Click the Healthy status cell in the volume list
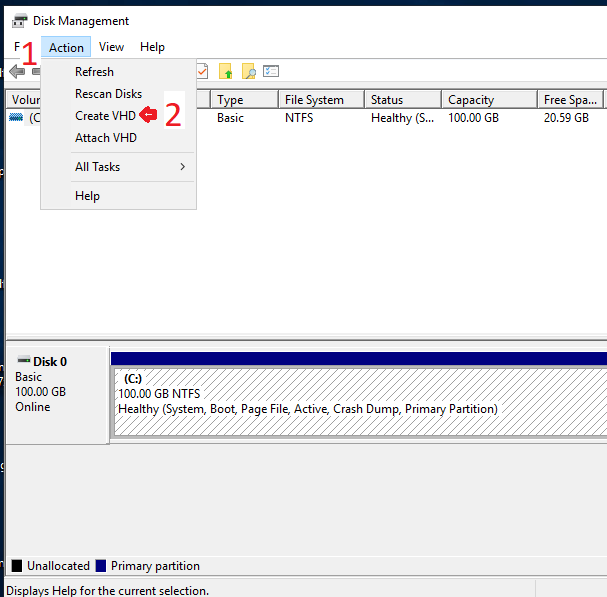The height and width of the screenshot is (597, 607). click(402, 118)
